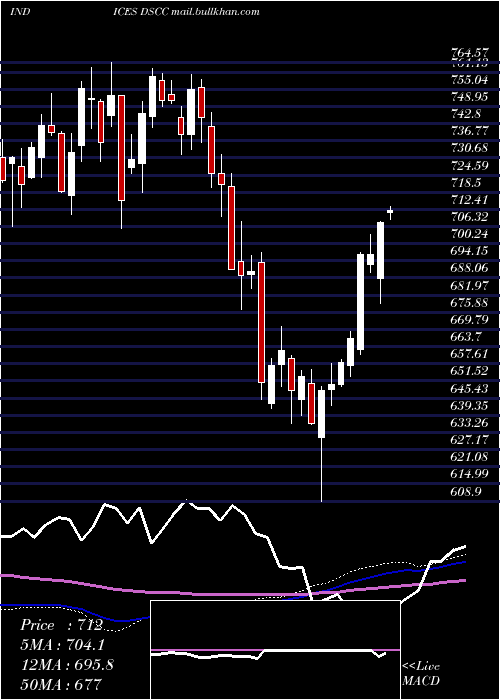Click the 736.77 price label
The width and height of the screenshot is (500, 700).
click(x=470, y=131)
